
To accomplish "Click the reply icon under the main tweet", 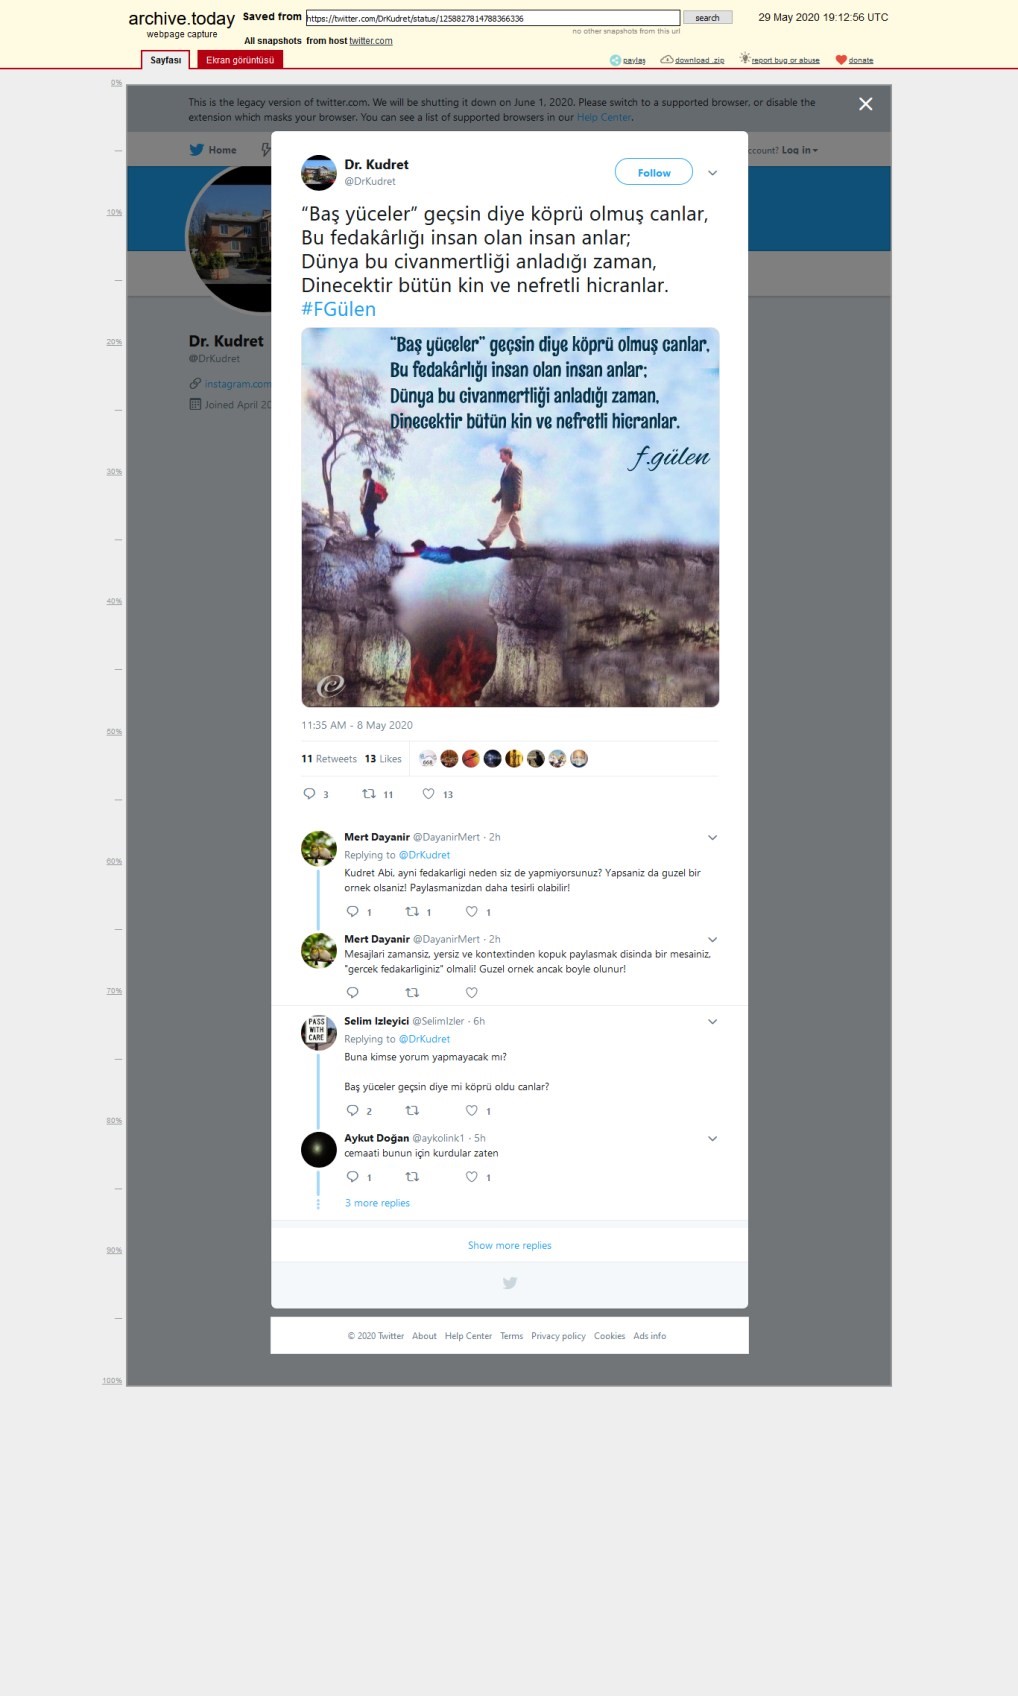I will coord(309,794).
